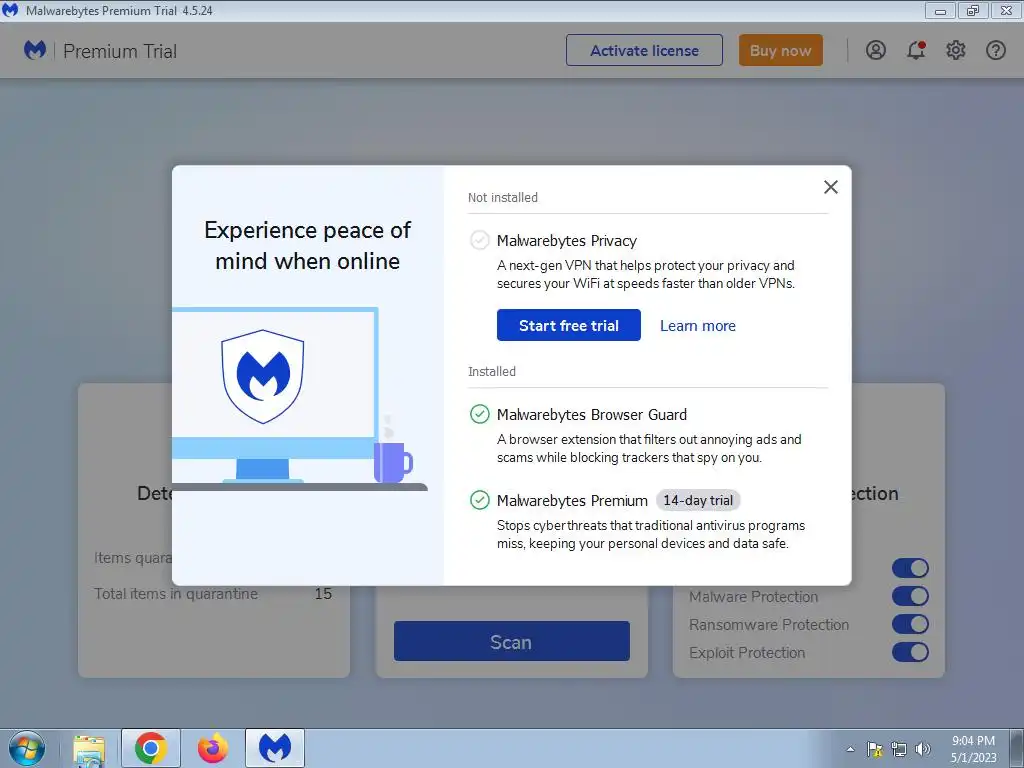1024x768 pixels.
Task: Click the quarantine count 15
Action: point(323,594)
